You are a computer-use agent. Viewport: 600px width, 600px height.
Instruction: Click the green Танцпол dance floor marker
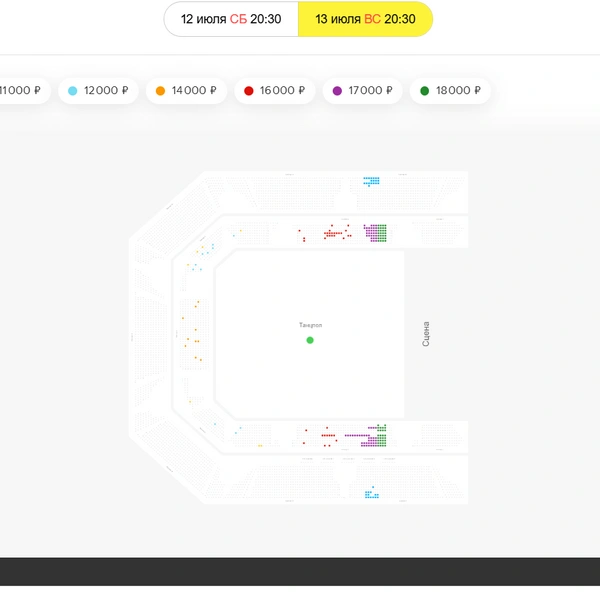coord(310,340)
